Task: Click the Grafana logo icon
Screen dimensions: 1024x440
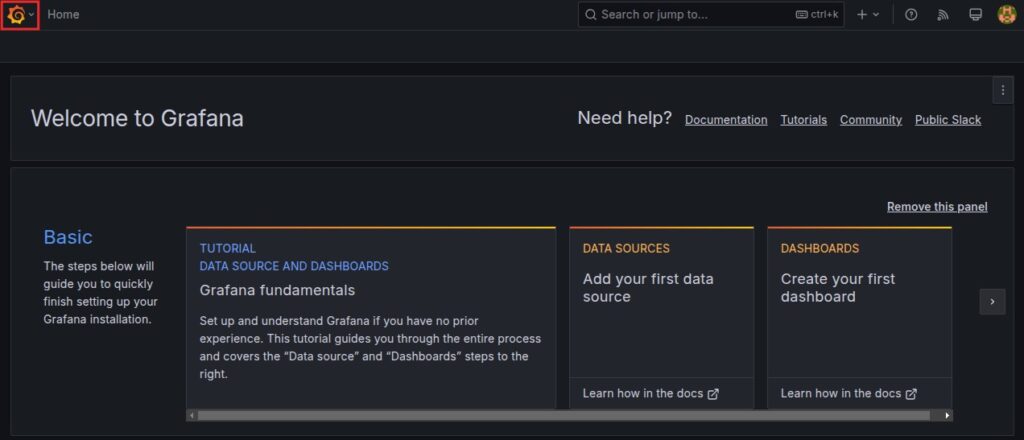Action: click(x=16, y=15)
